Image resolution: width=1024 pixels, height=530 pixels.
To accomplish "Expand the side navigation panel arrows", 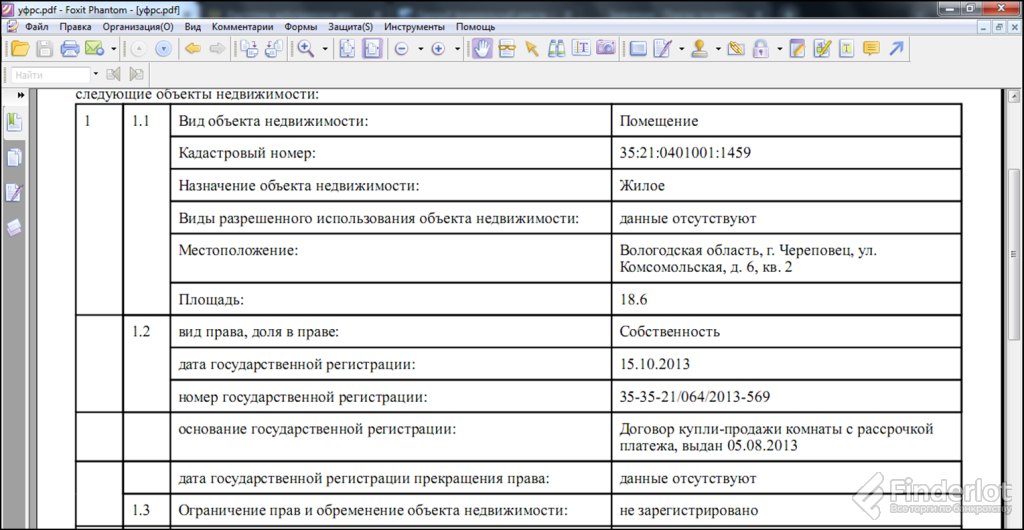I will click(x=21, y=94).
